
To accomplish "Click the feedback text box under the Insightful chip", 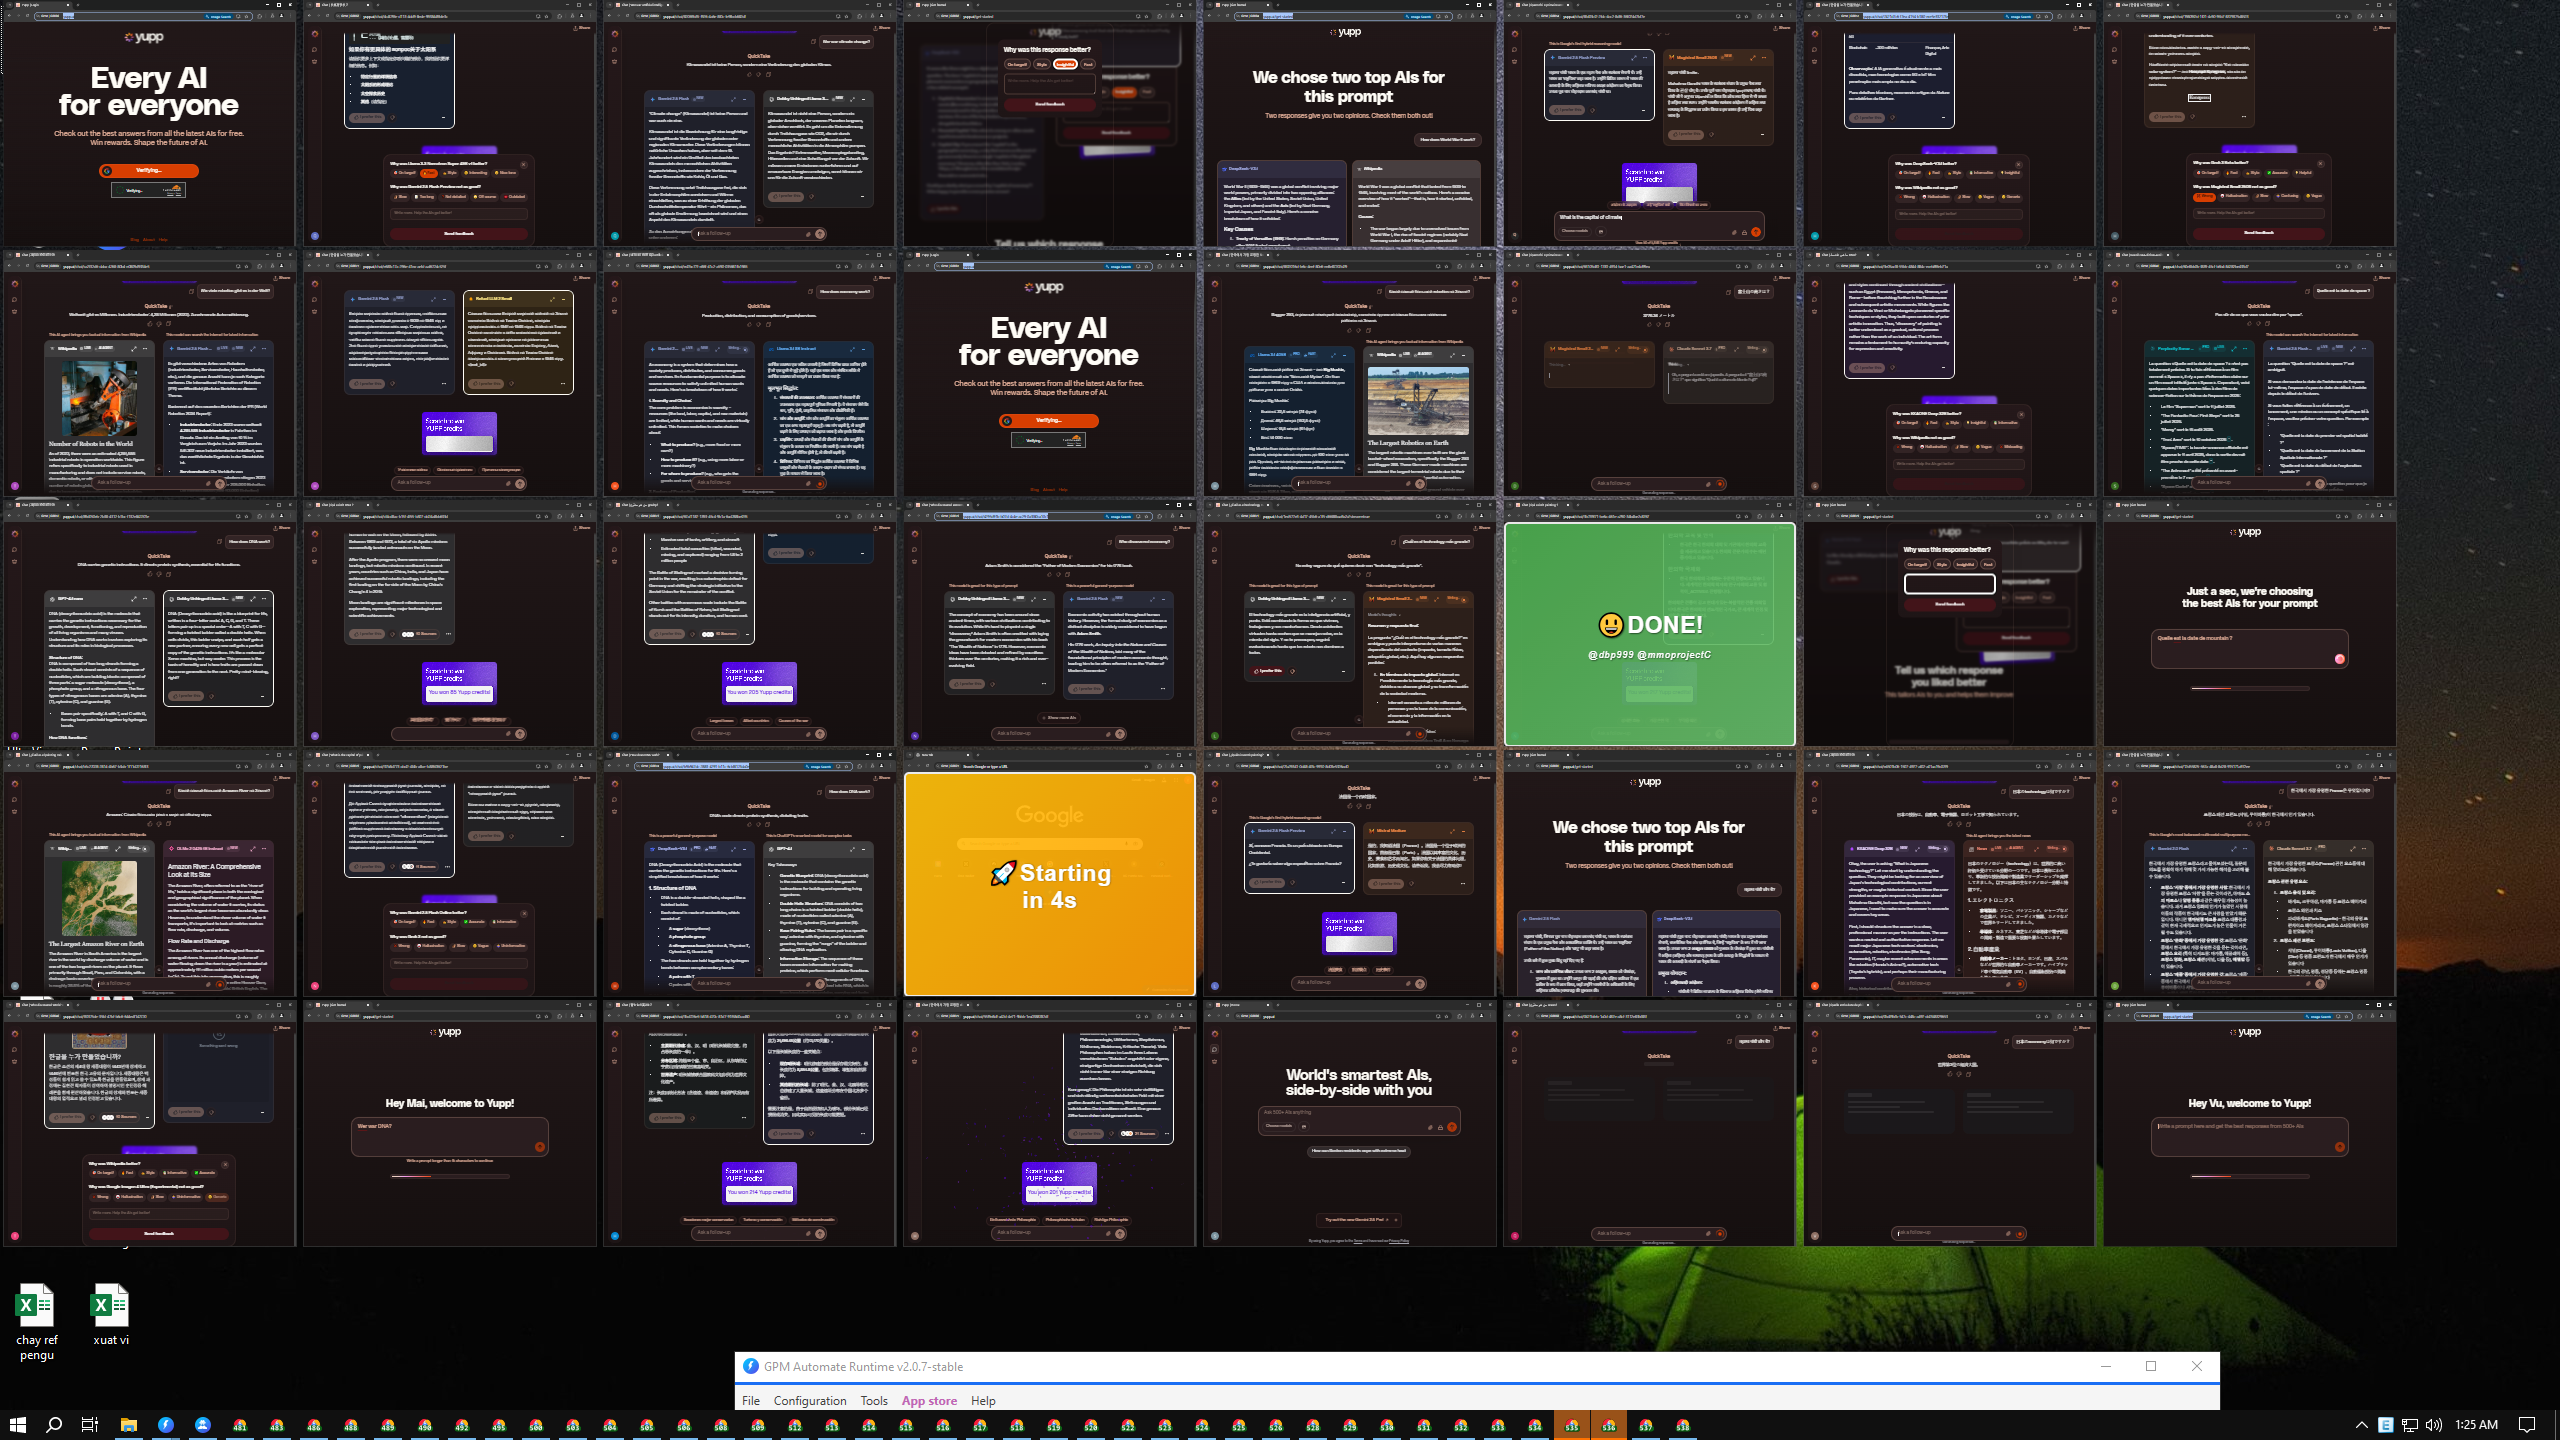I will pyautogui.click(x=1049, y=83).
